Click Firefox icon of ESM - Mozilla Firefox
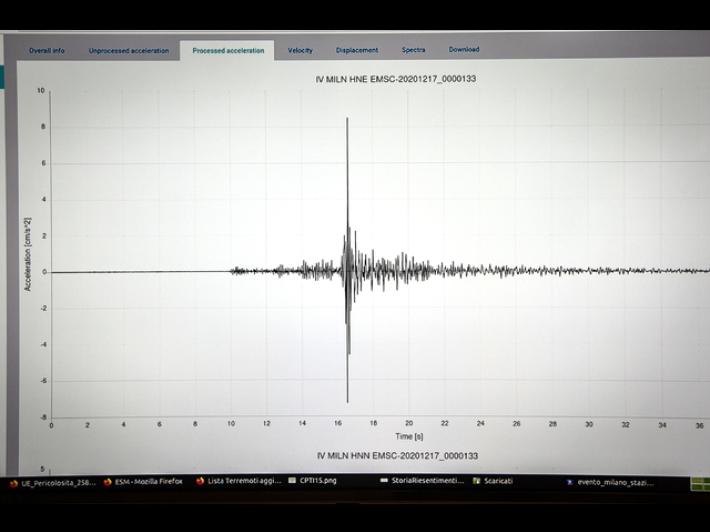 point(107,482)
